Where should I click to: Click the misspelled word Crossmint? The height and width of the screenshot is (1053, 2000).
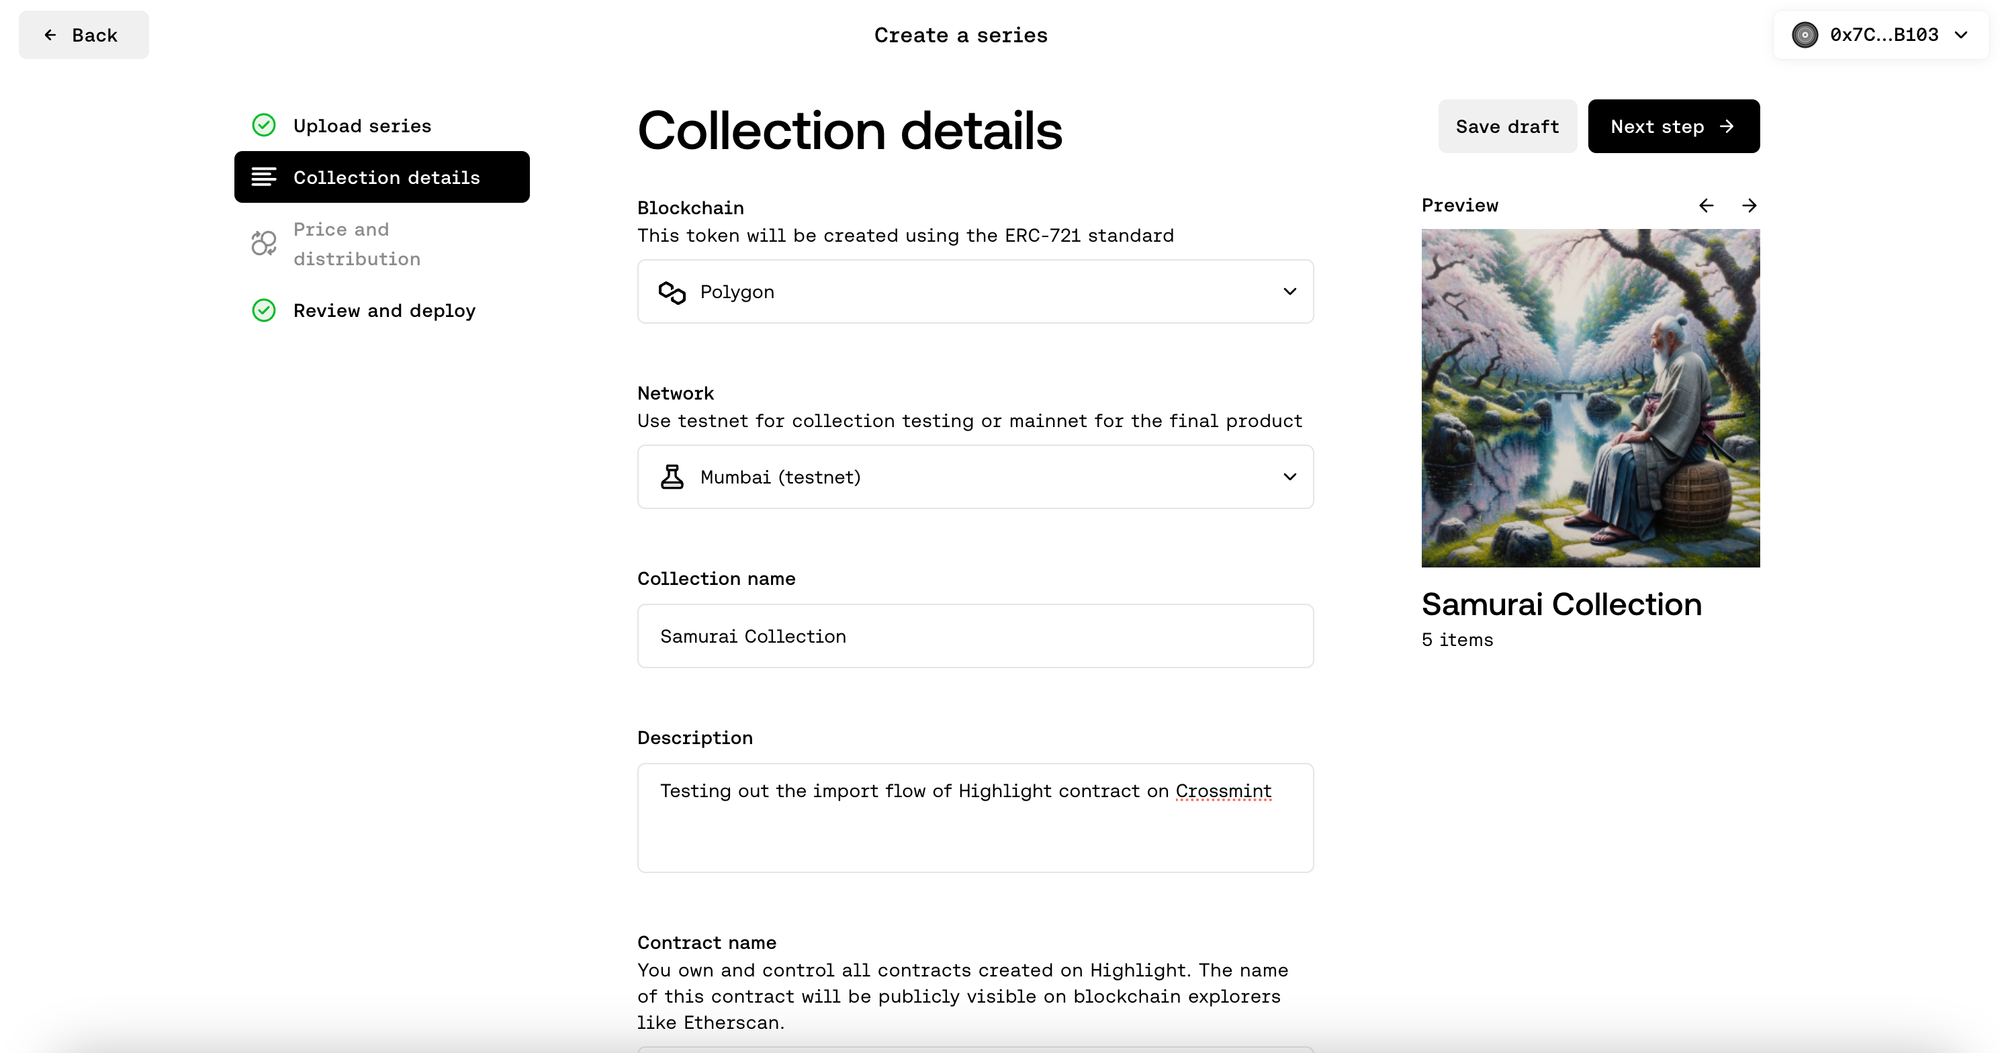coord(1223,791)
